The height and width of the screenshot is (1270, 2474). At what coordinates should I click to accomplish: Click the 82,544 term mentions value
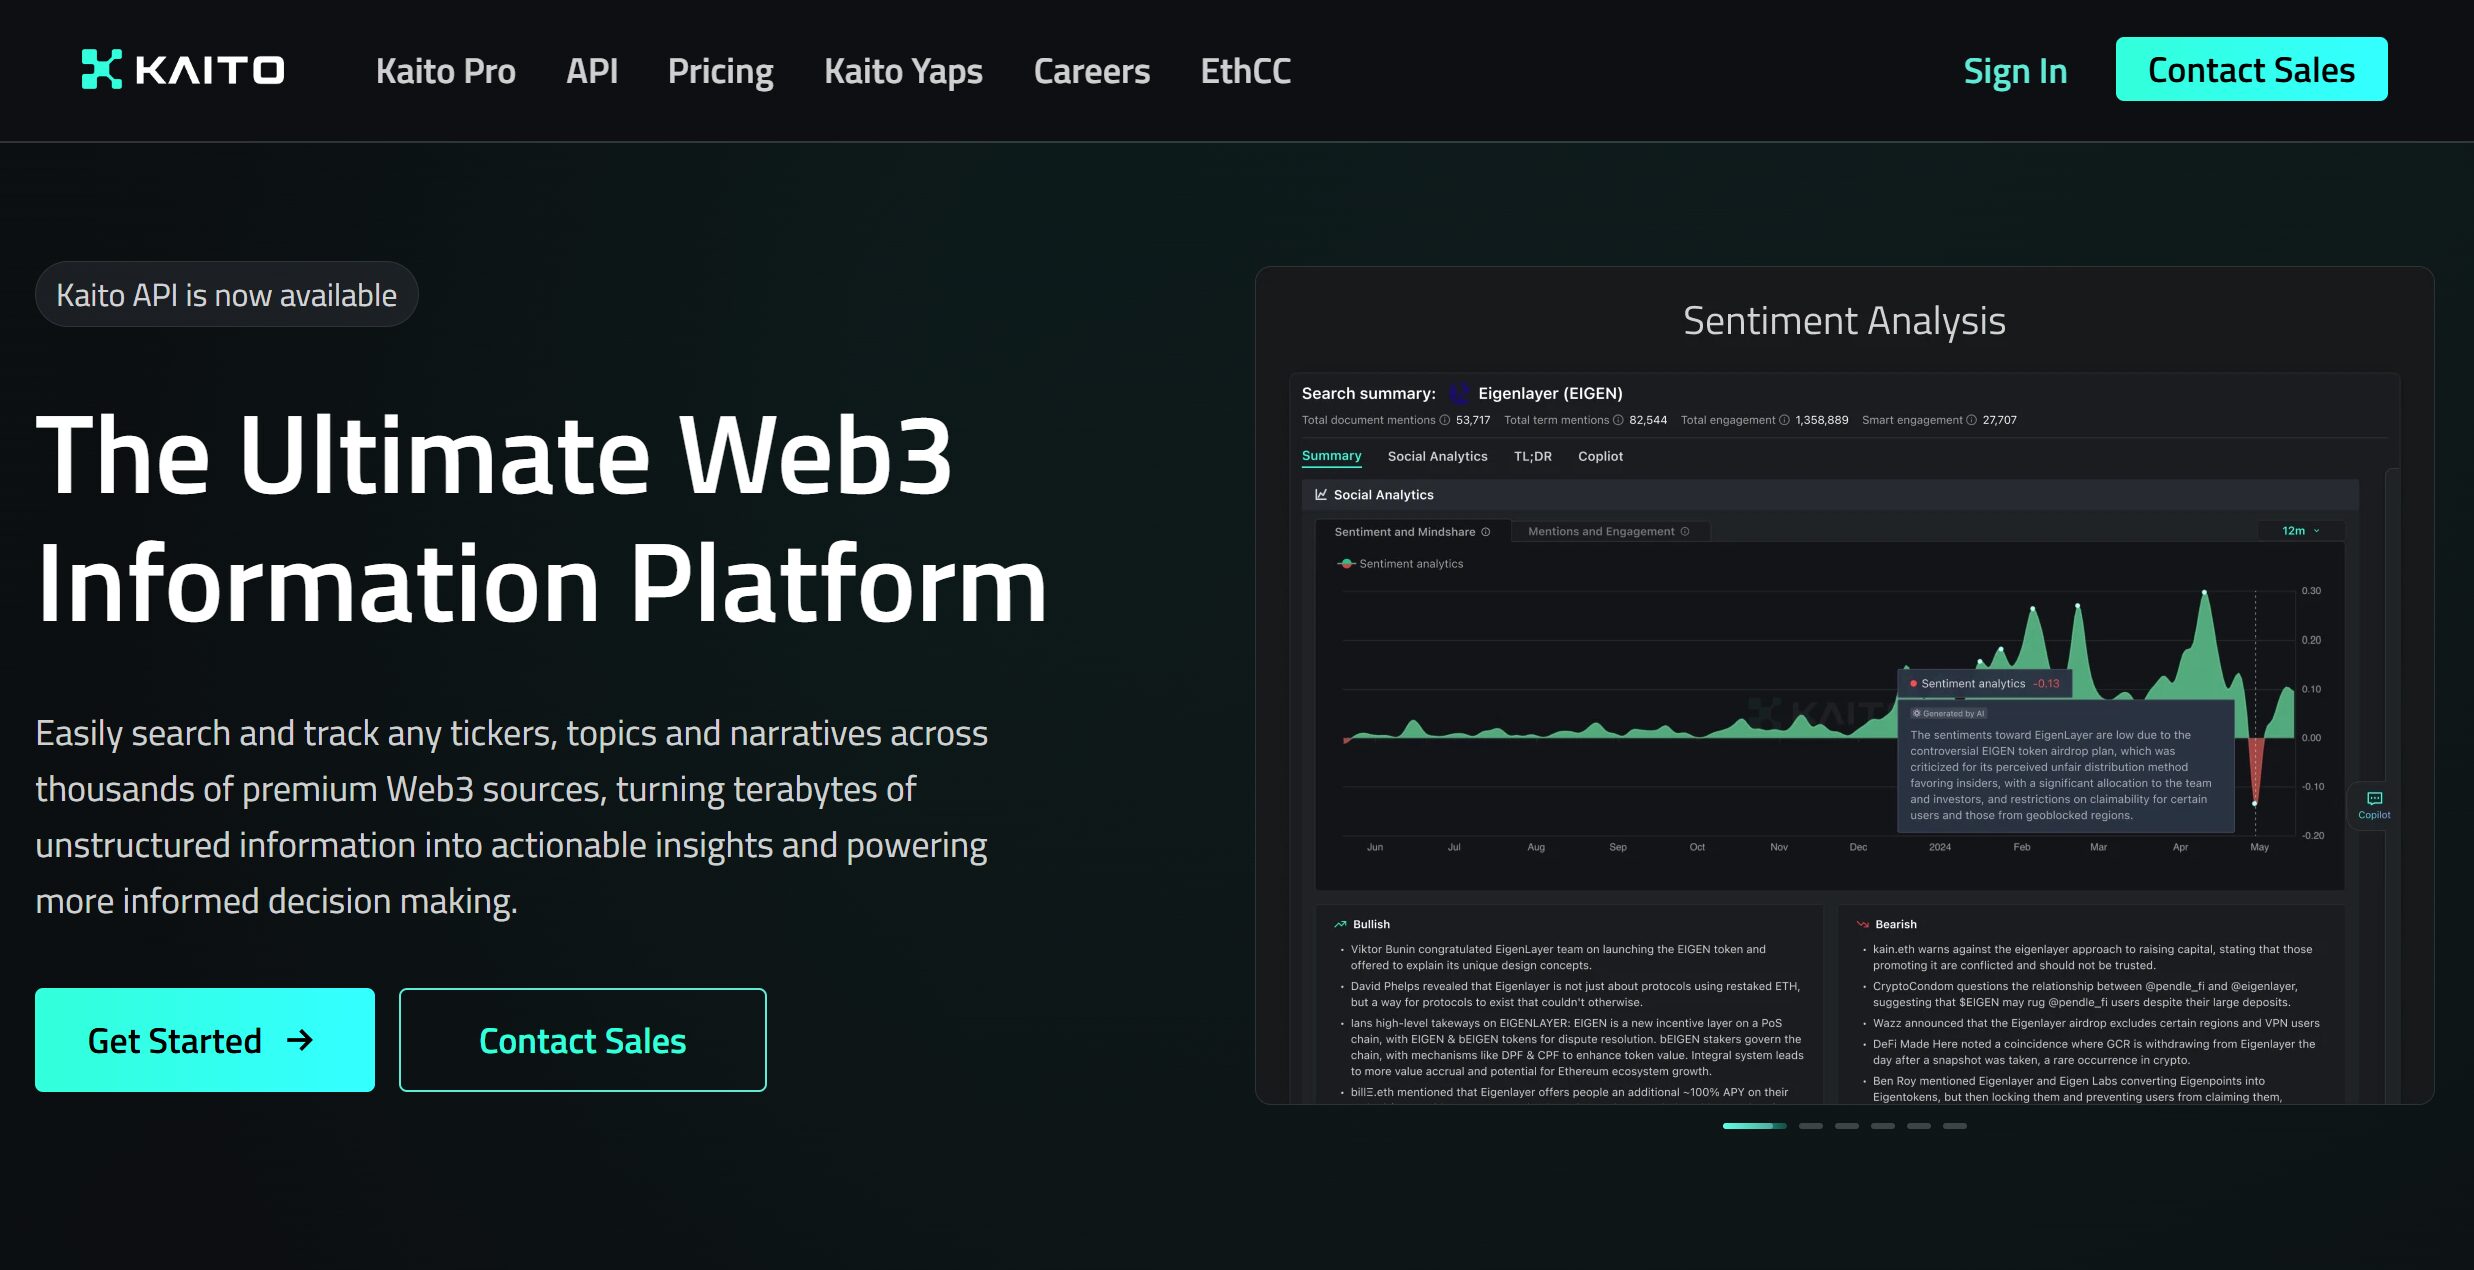coord(1648,420)
